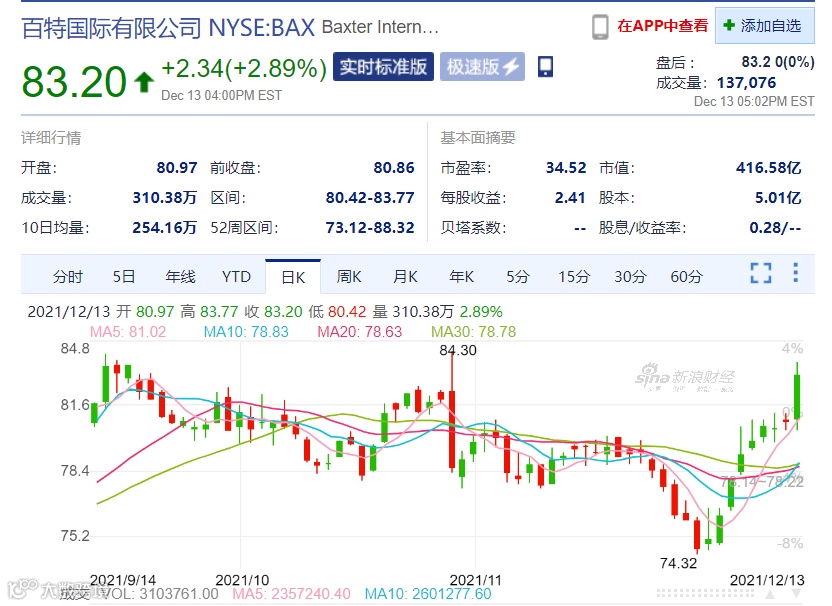The image size is (832, 606).
Task: Open the 年线 chart tab
Action: [180, 276]
